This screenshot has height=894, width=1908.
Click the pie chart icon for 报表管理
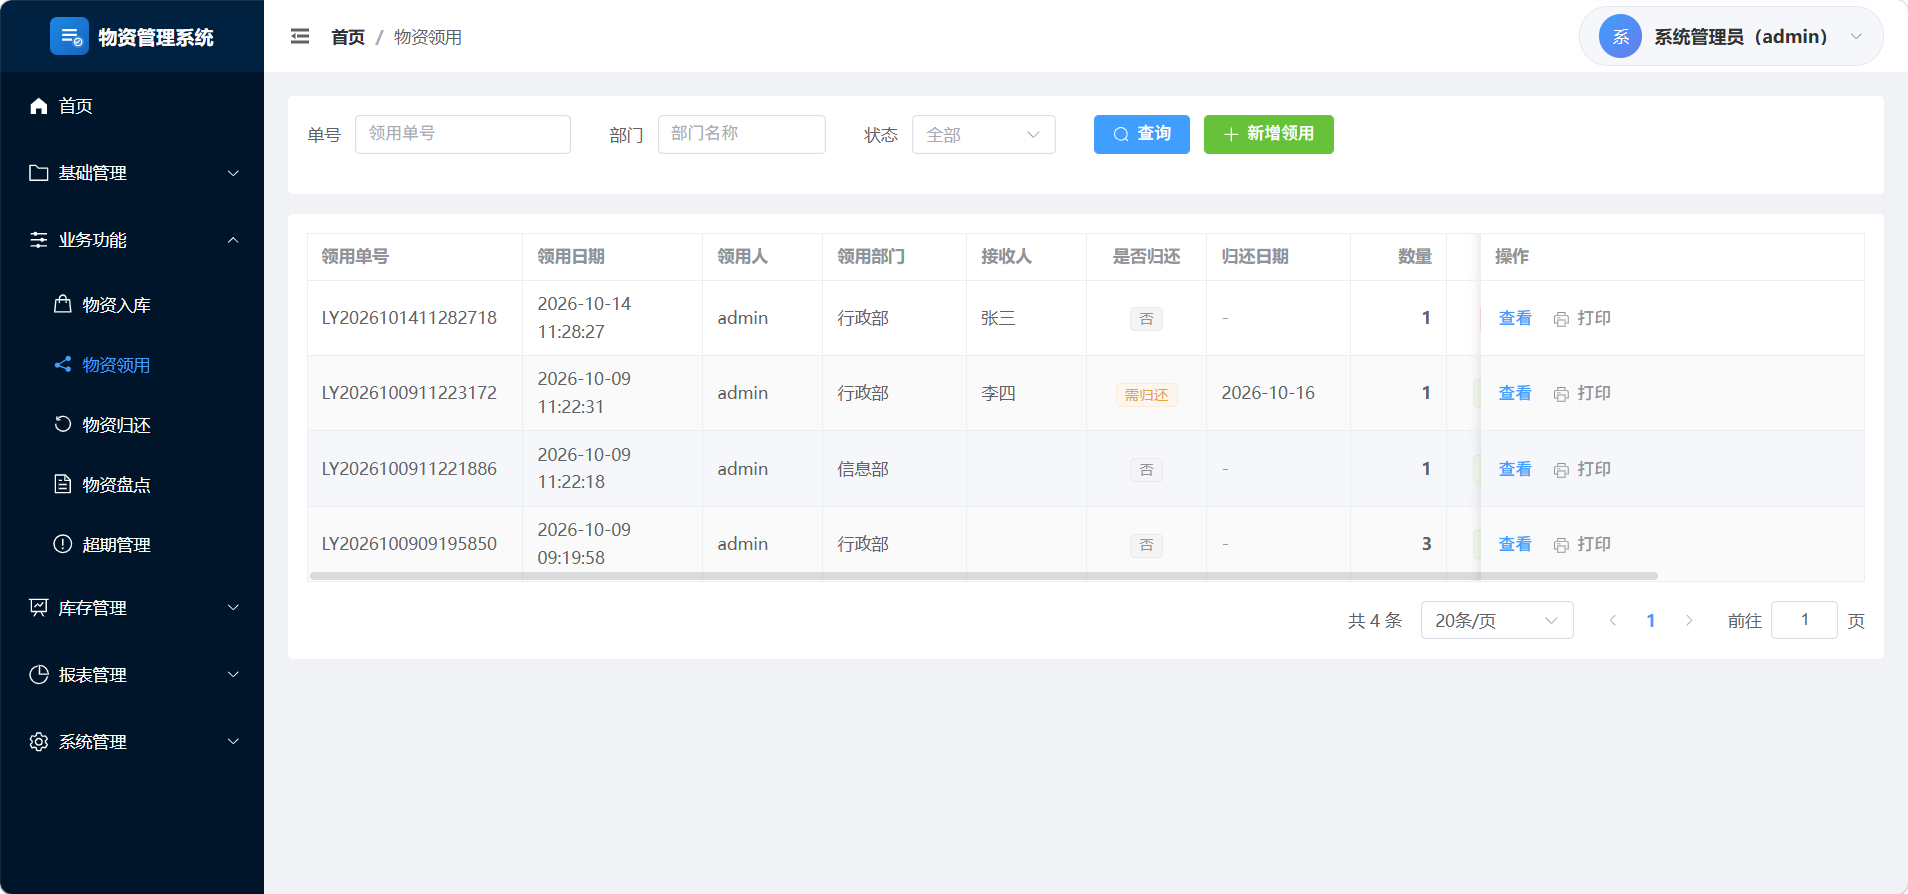click(39, 675)
